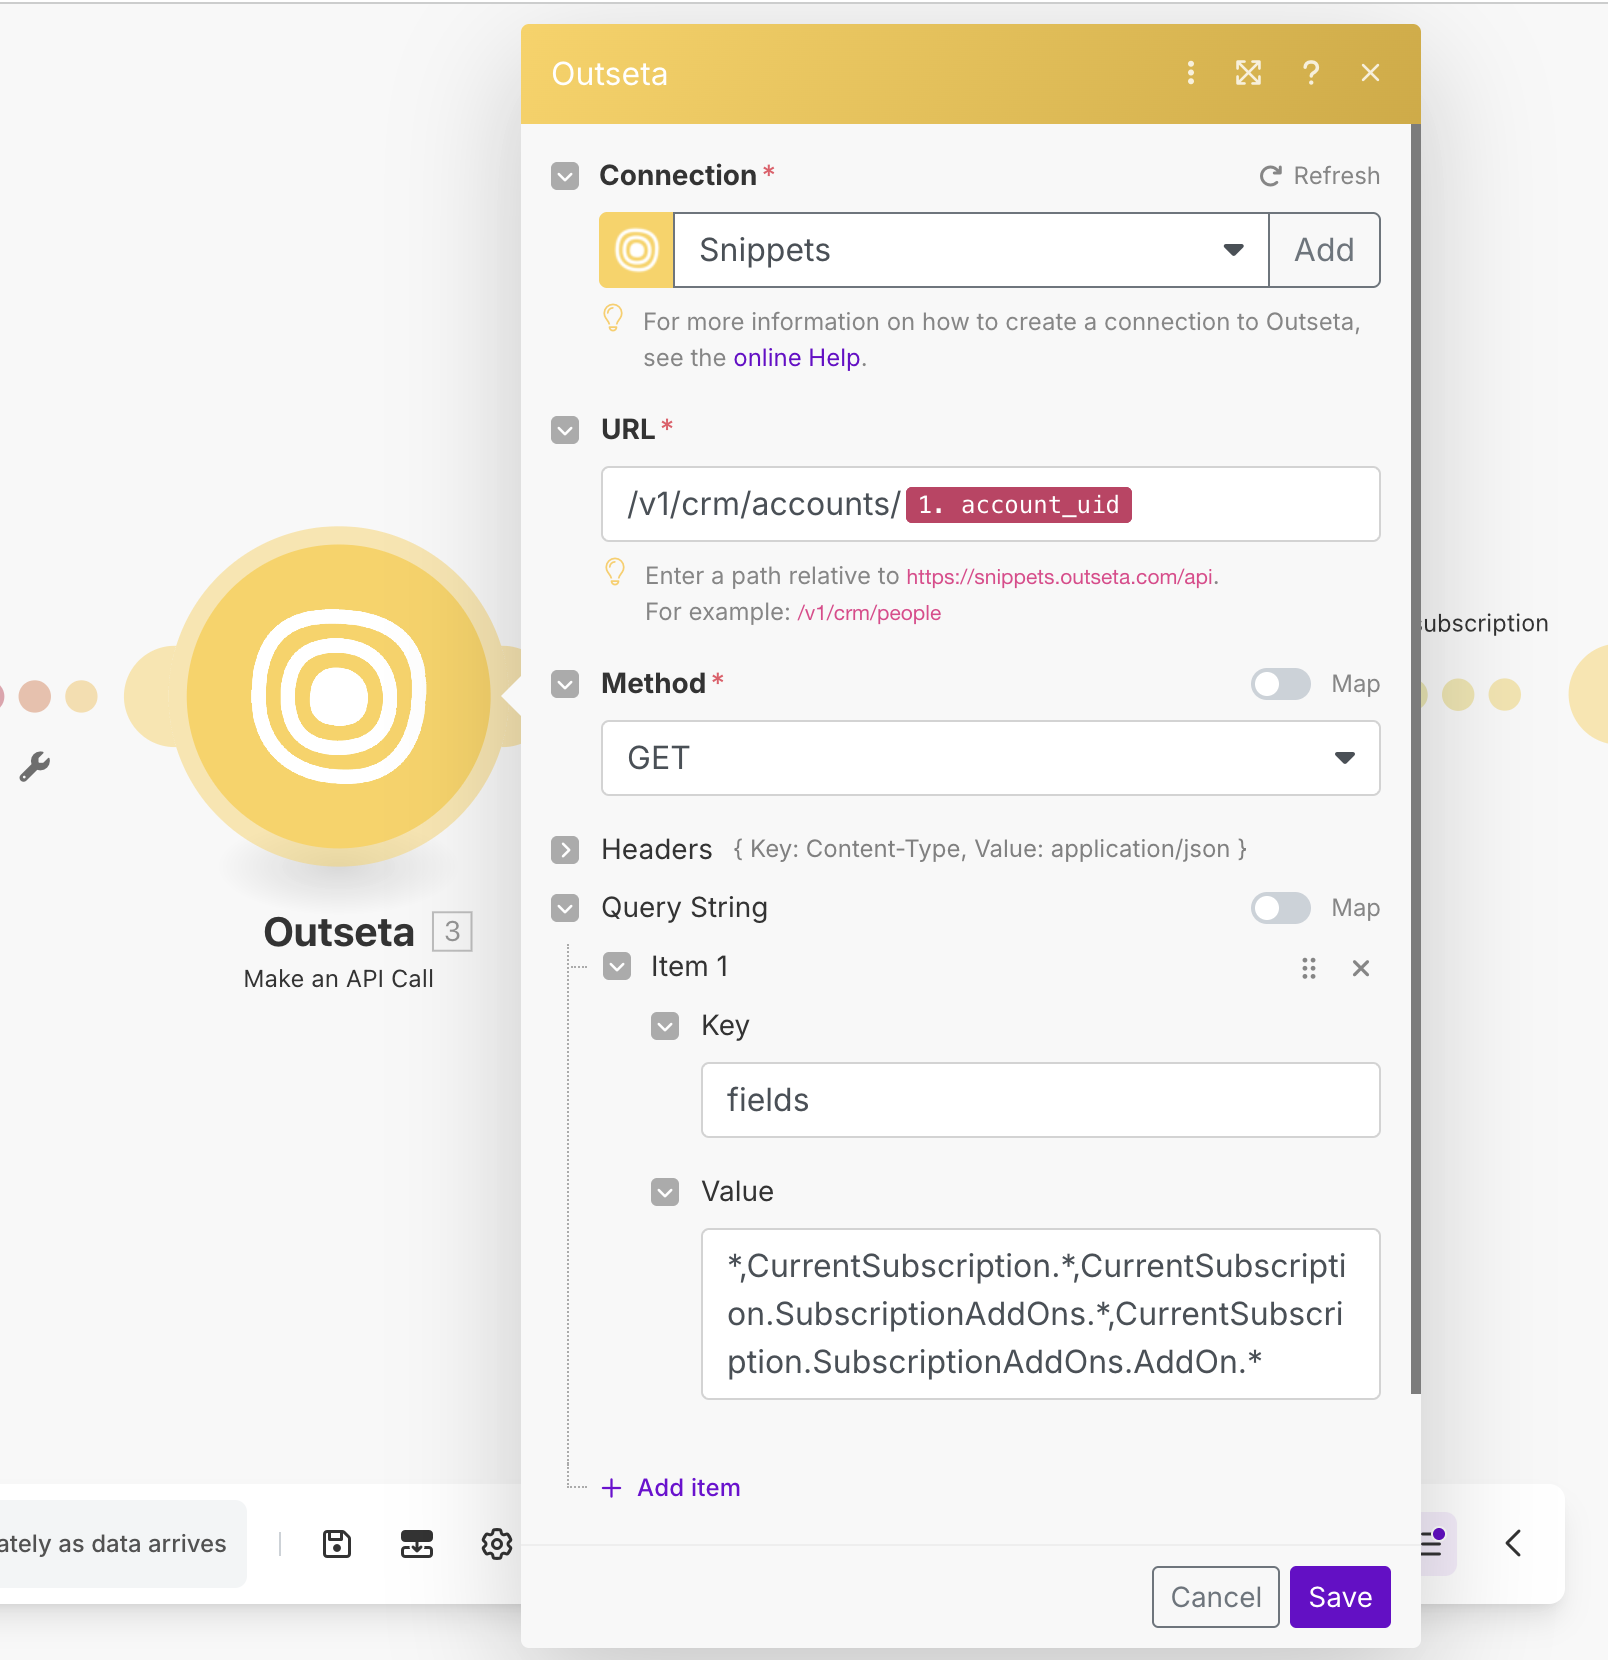Grab the Item 1 drag handle icon
Viewport: 1608px width, 1660px height.
(1309, 968)
